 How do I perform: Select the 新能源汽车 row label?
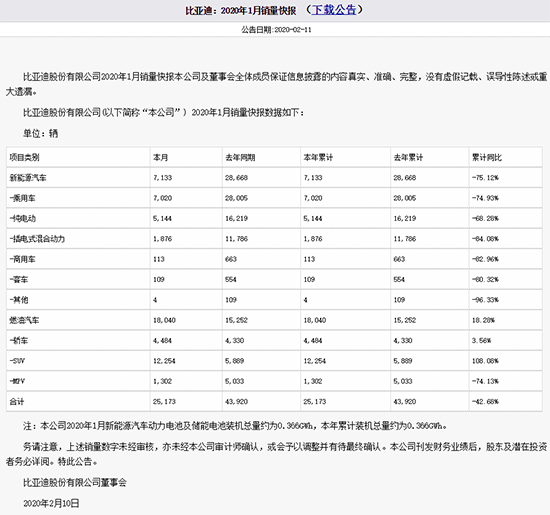[x=28, y=178]
